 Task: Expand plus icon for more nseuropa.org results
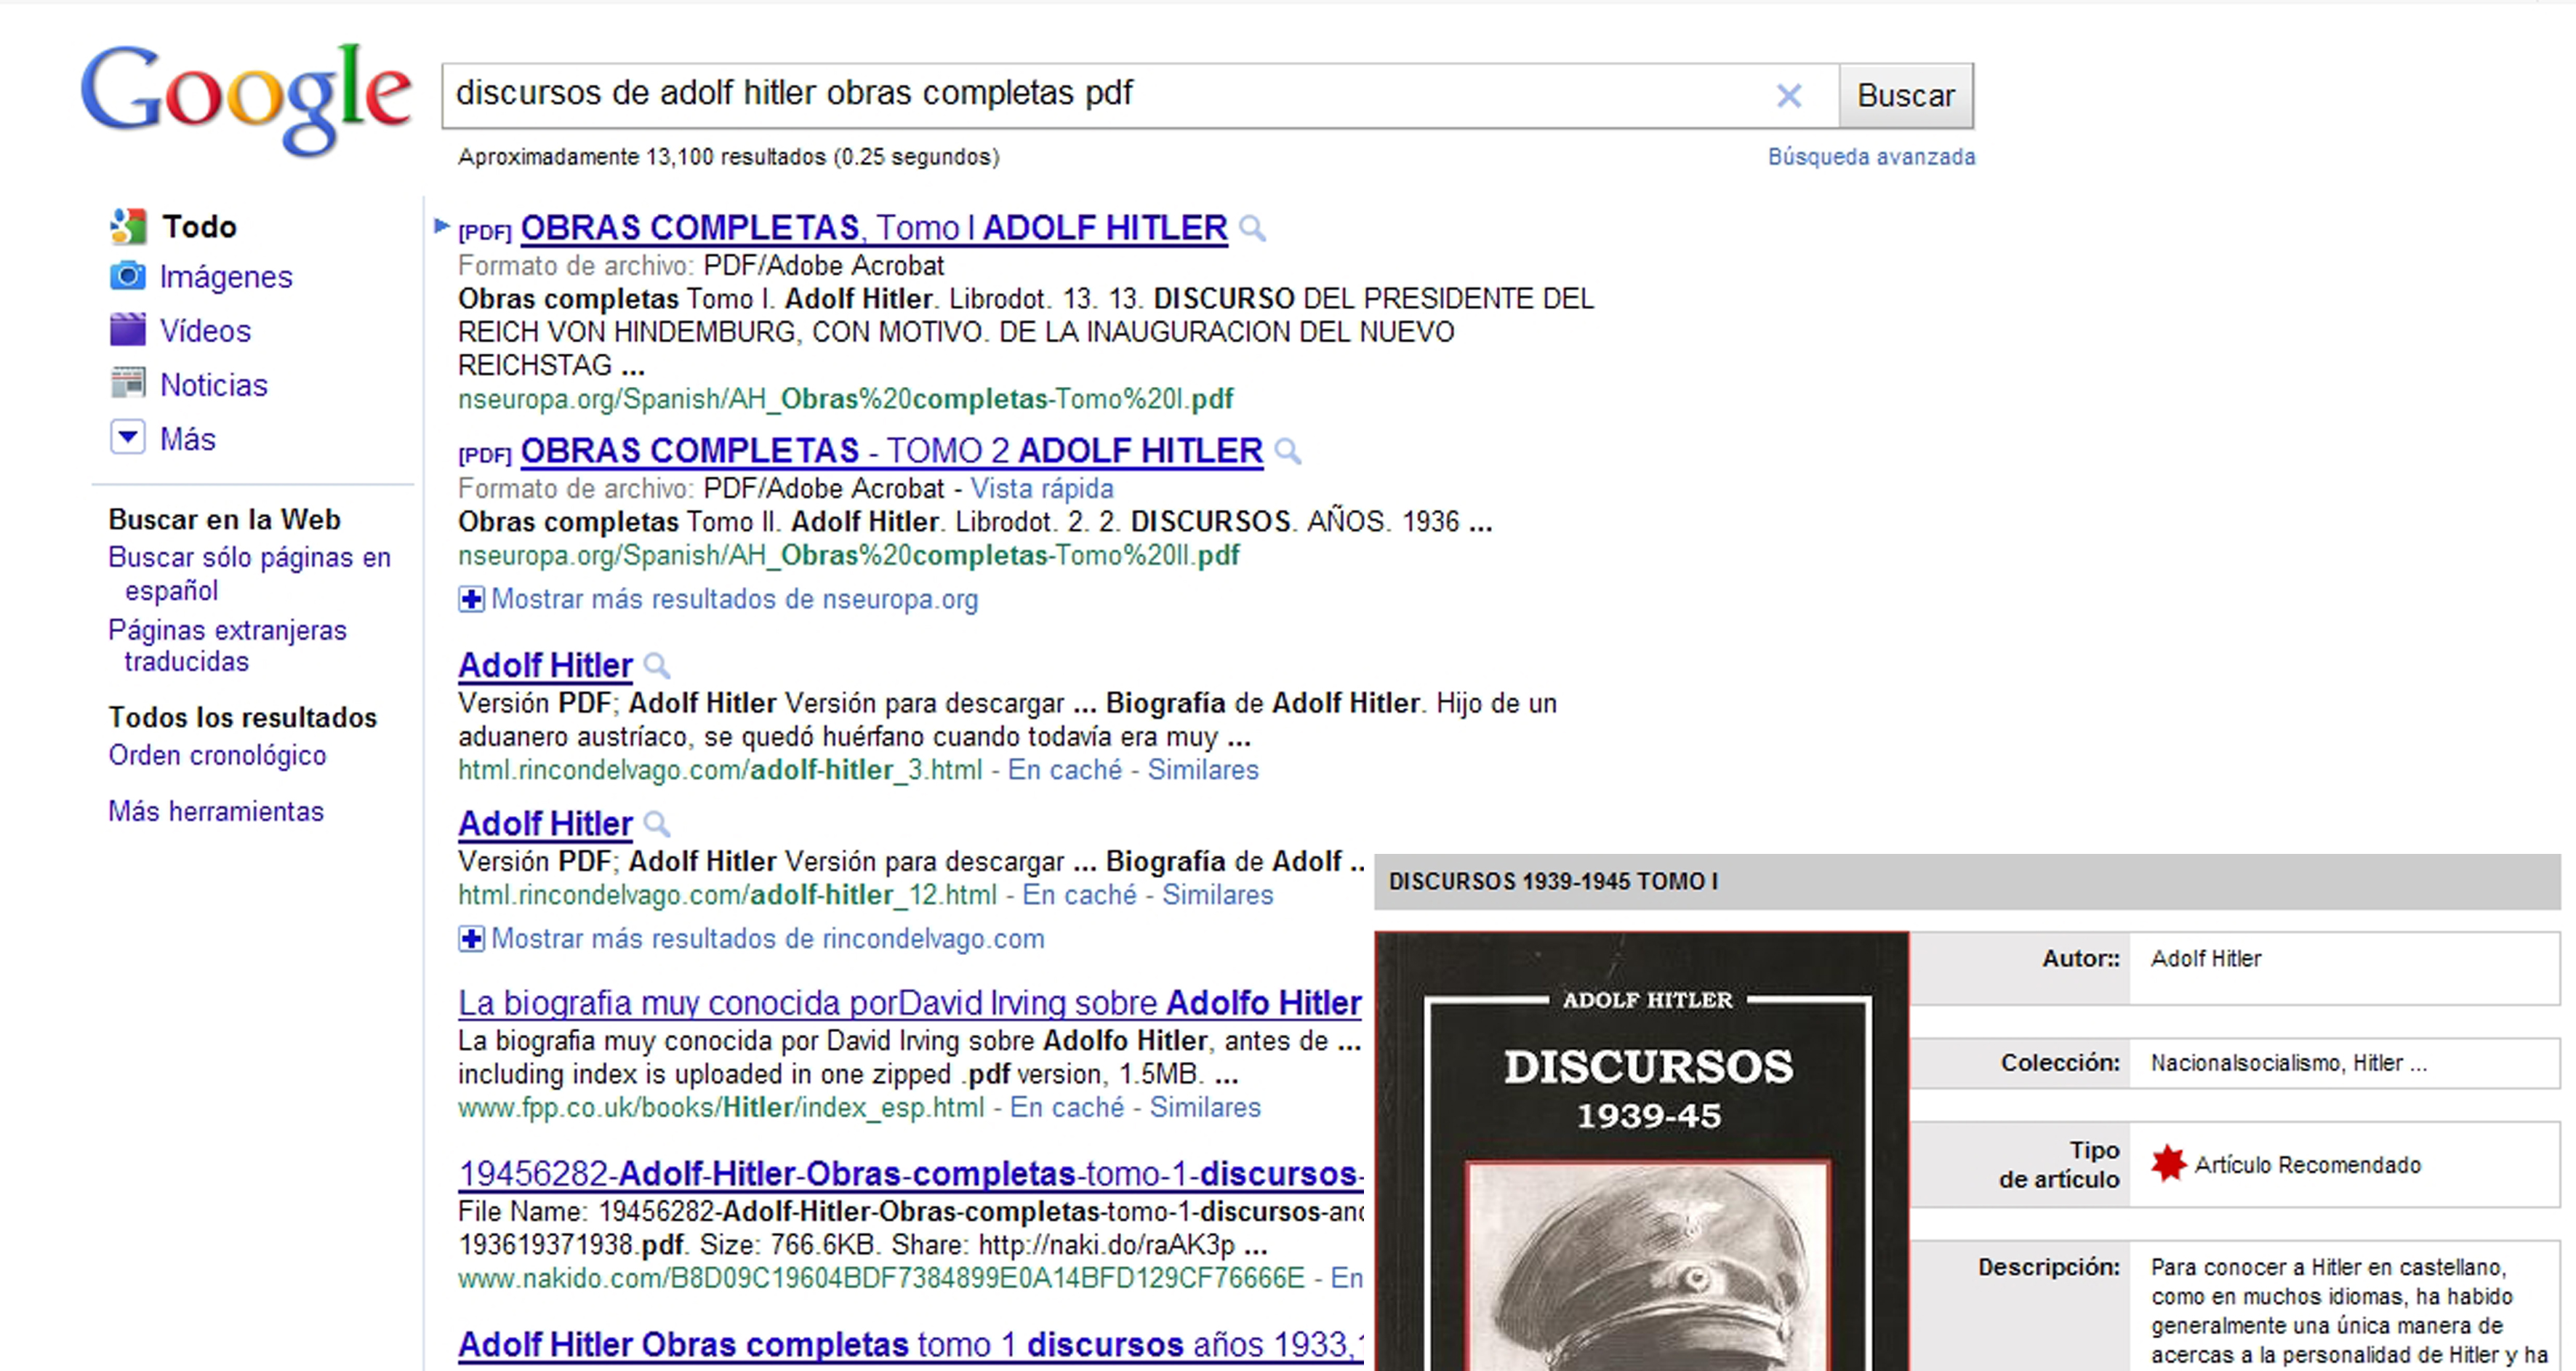471,599
